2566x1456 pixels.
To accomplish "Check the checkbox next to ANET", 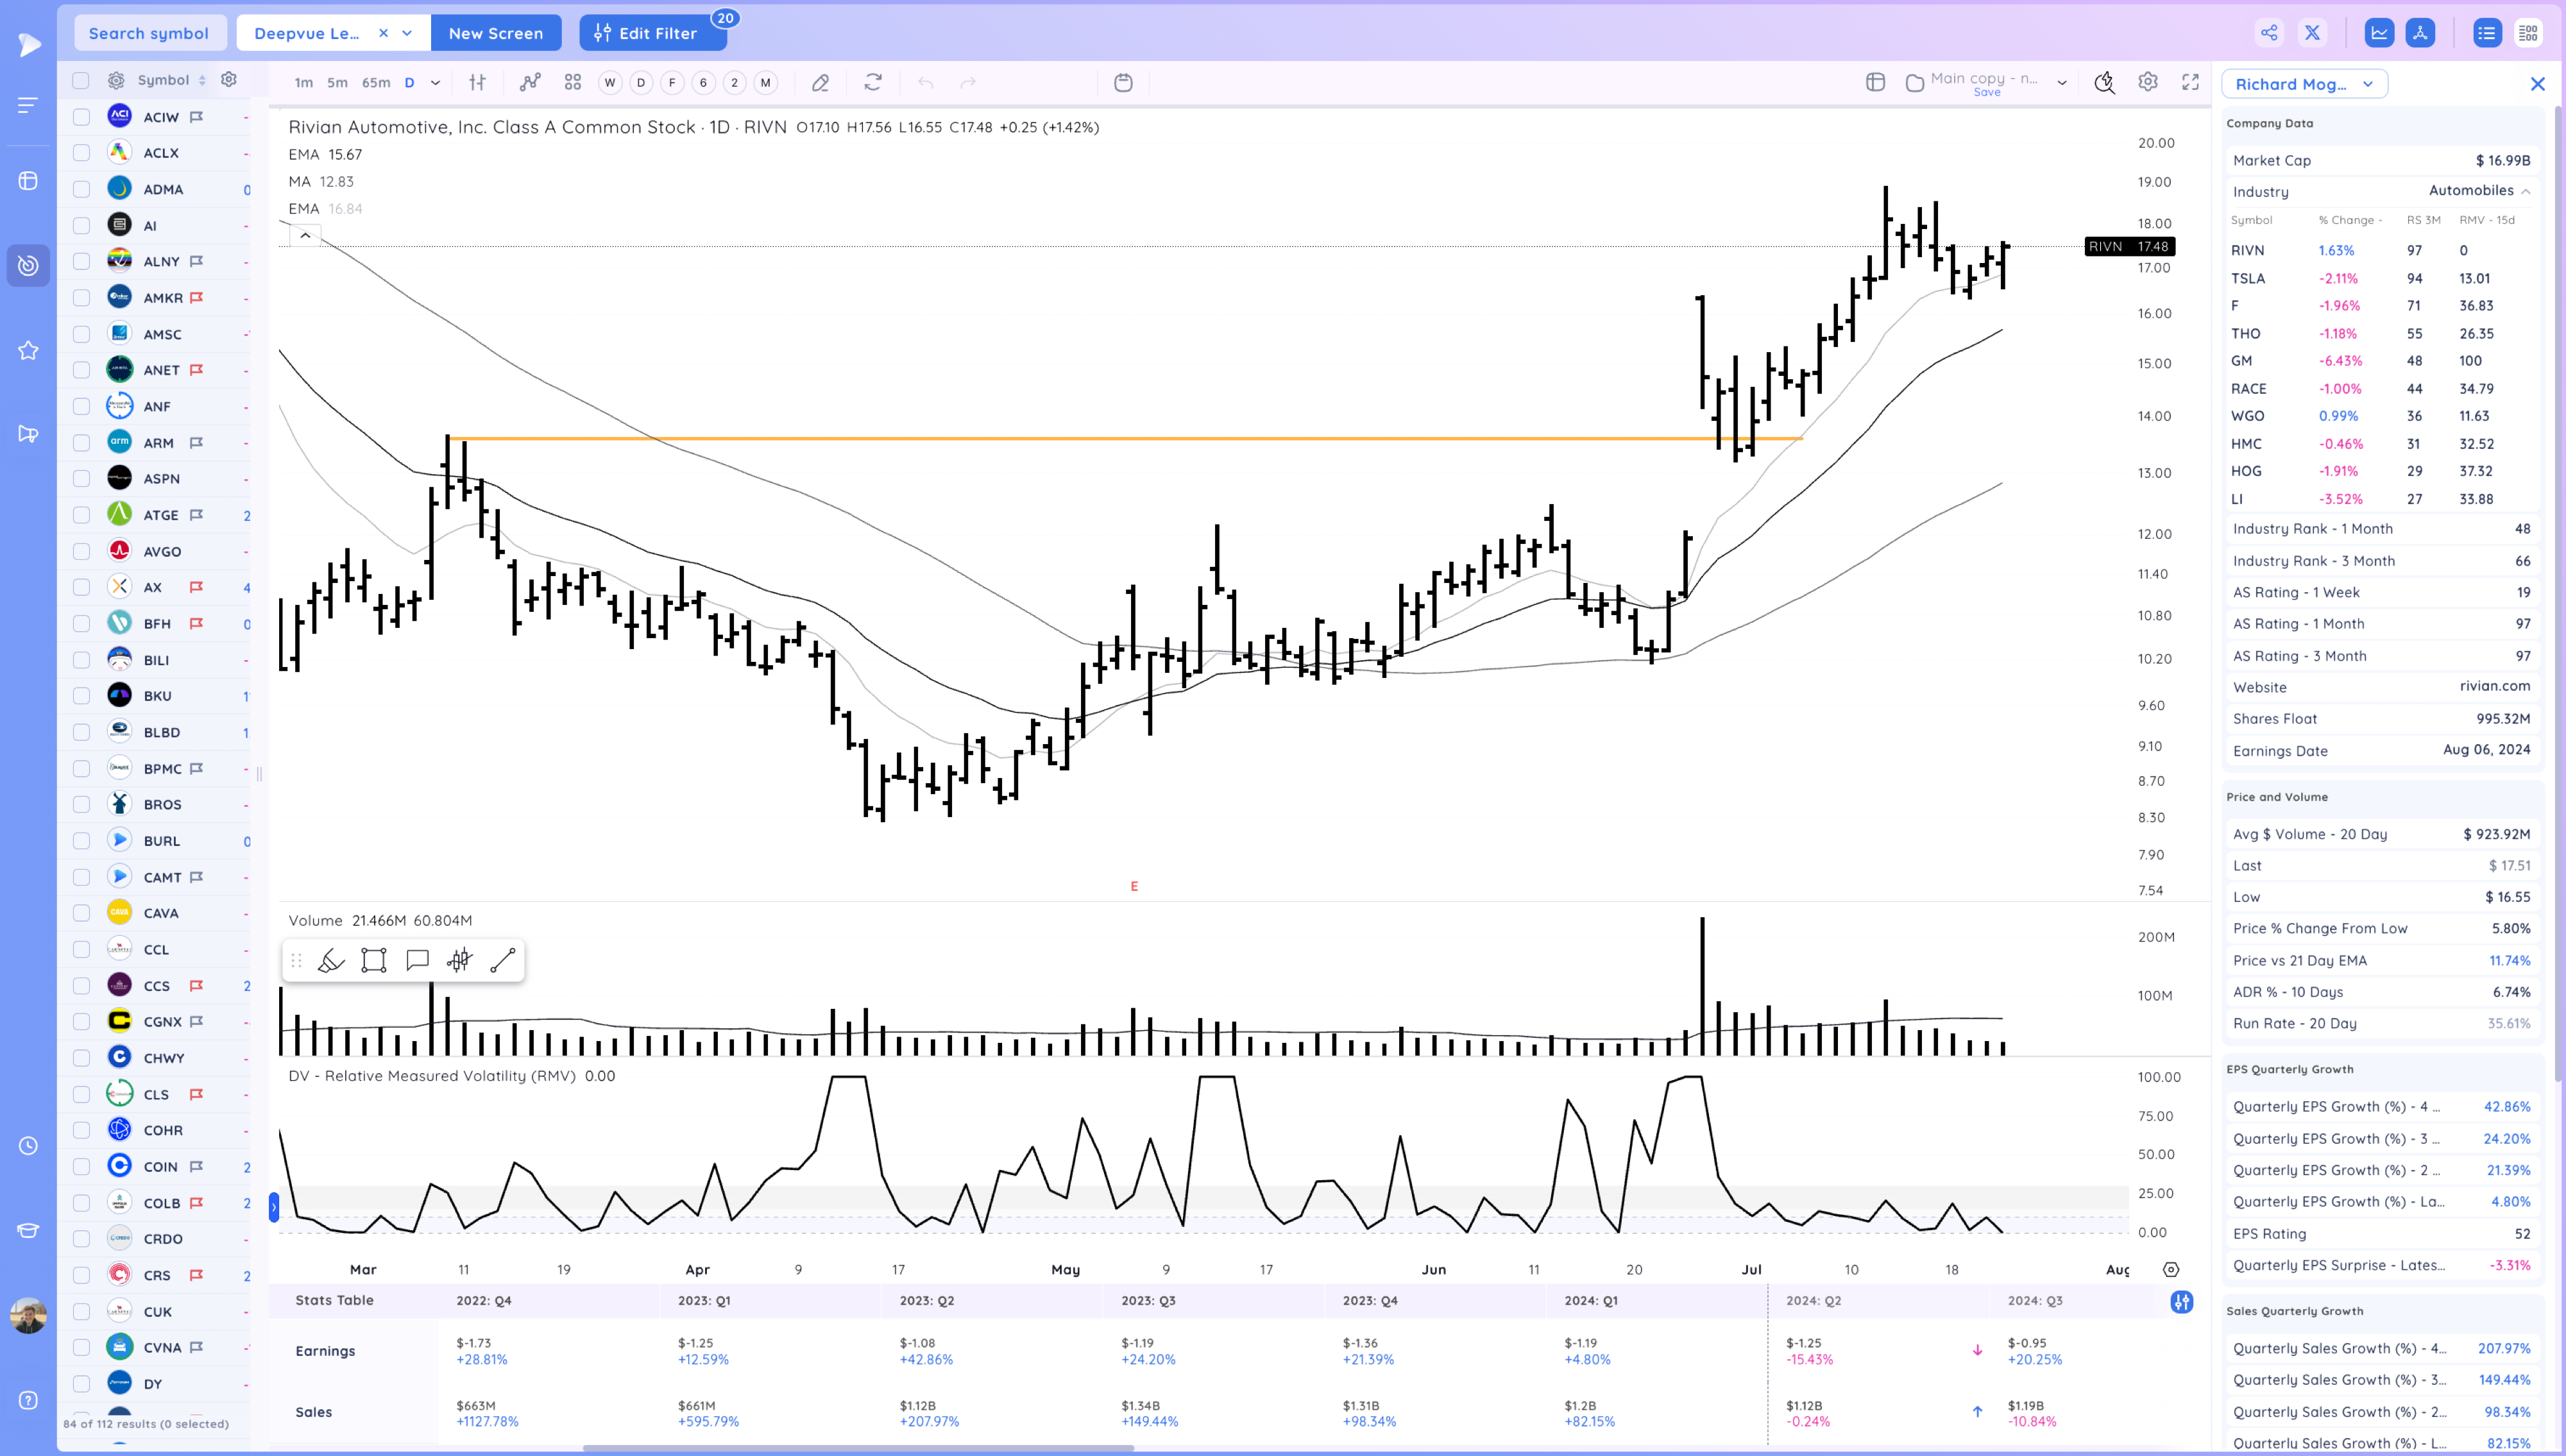I will coord(82,370).
